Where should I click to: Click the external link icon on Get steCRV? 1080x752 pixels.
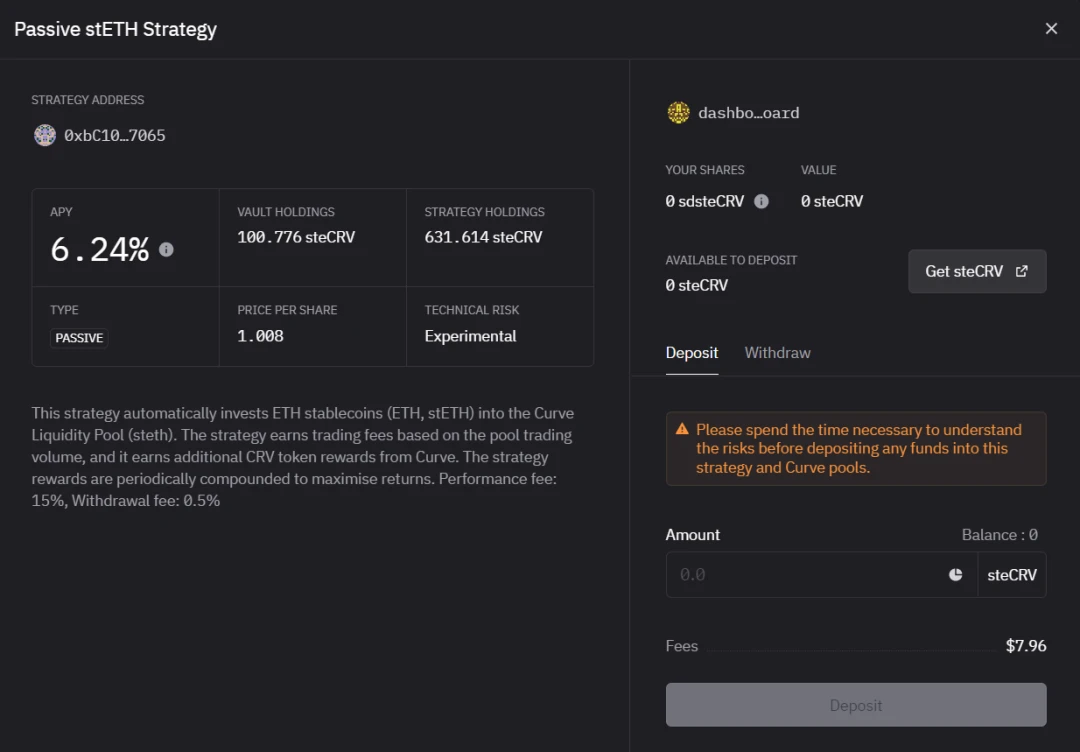(1022, 271)
